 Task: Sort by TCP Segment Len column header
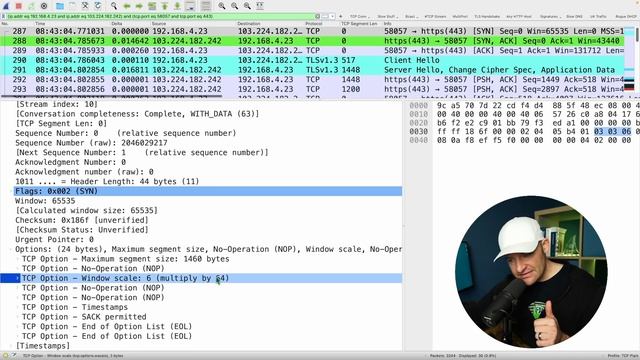pos(359,24)
